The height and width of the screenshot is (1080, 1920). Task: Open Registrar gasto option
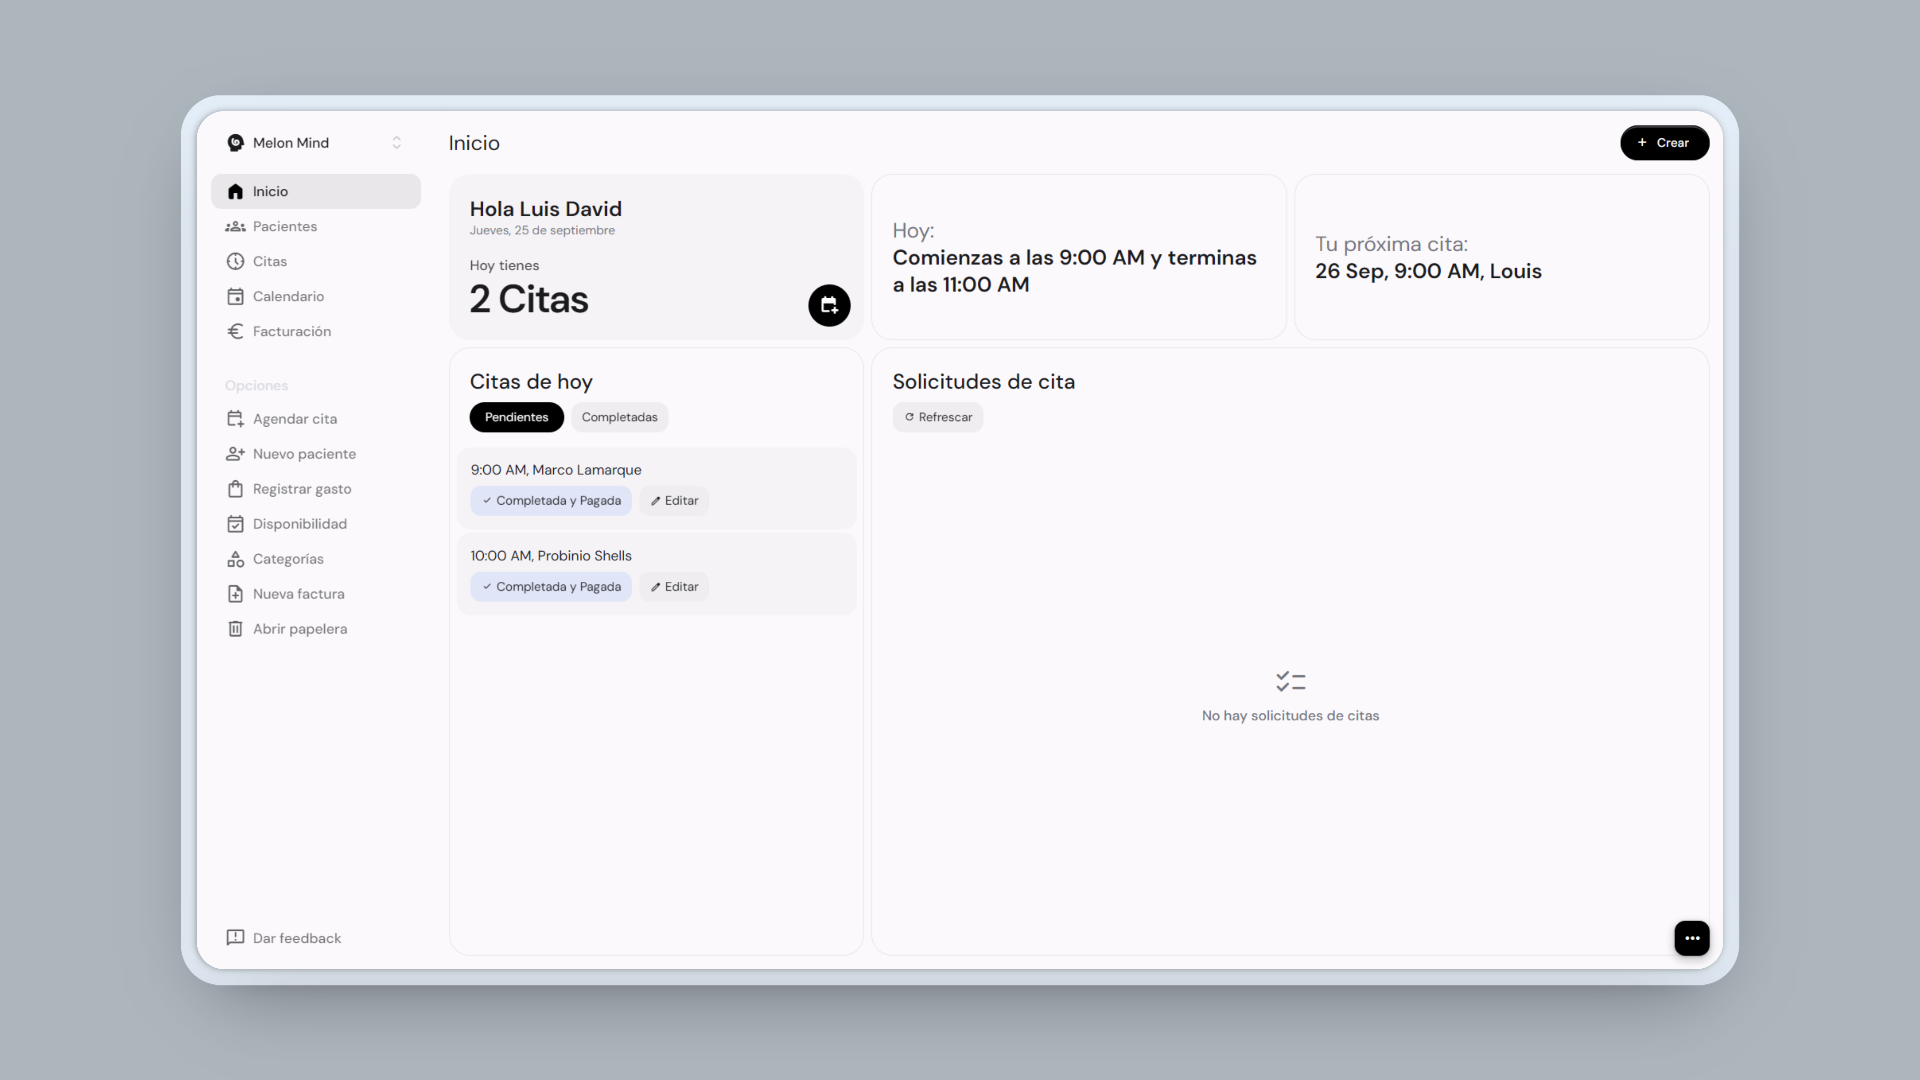301,489
